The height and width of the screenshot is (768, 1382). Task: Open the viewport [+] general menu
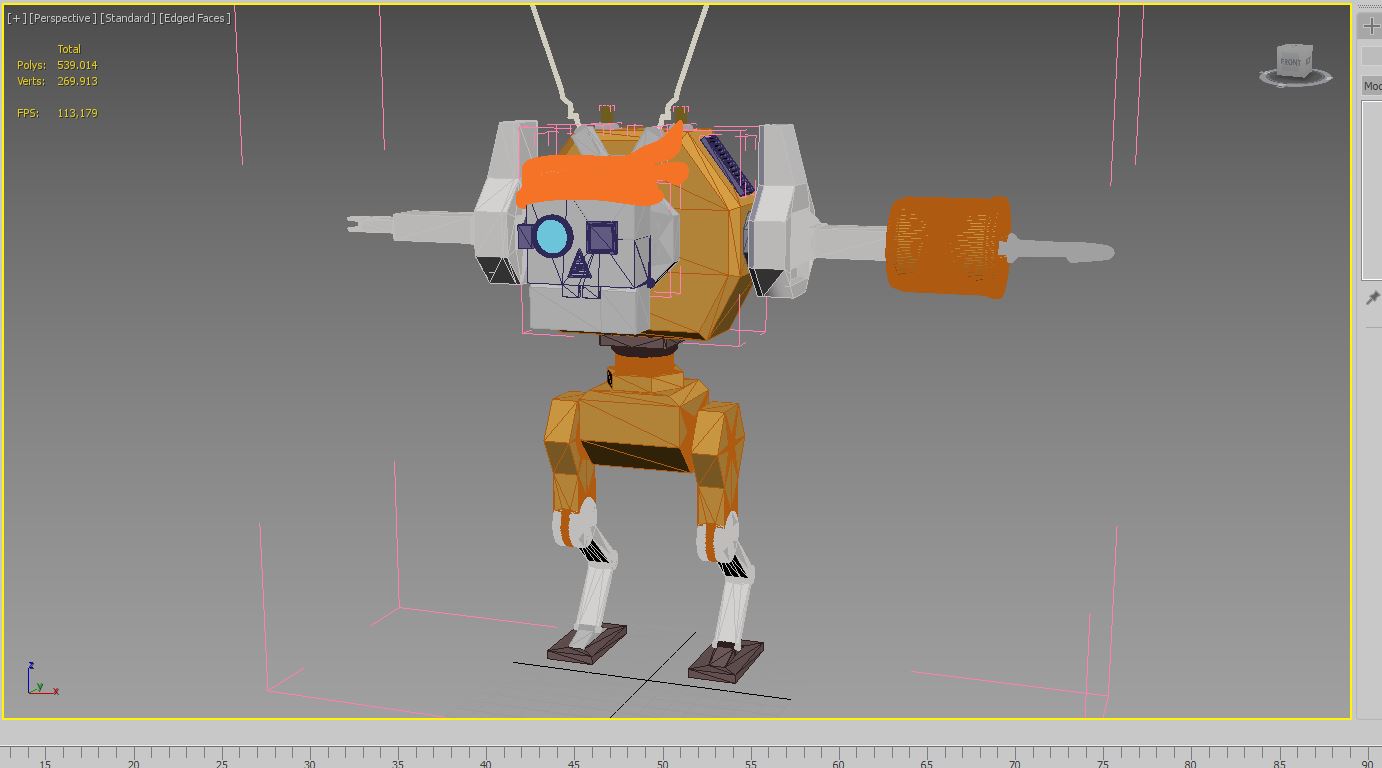click(x=16, y=18)
